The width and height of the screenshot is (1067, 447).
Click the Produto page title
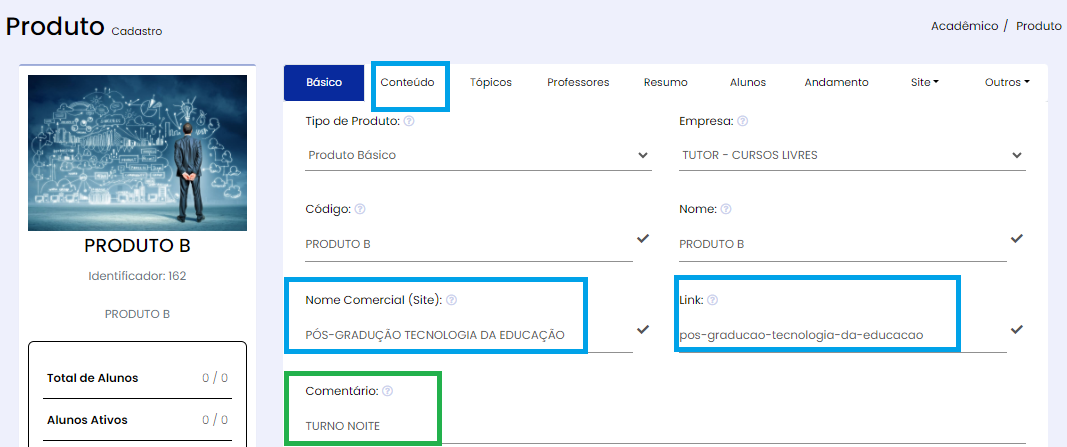[54, 27]
